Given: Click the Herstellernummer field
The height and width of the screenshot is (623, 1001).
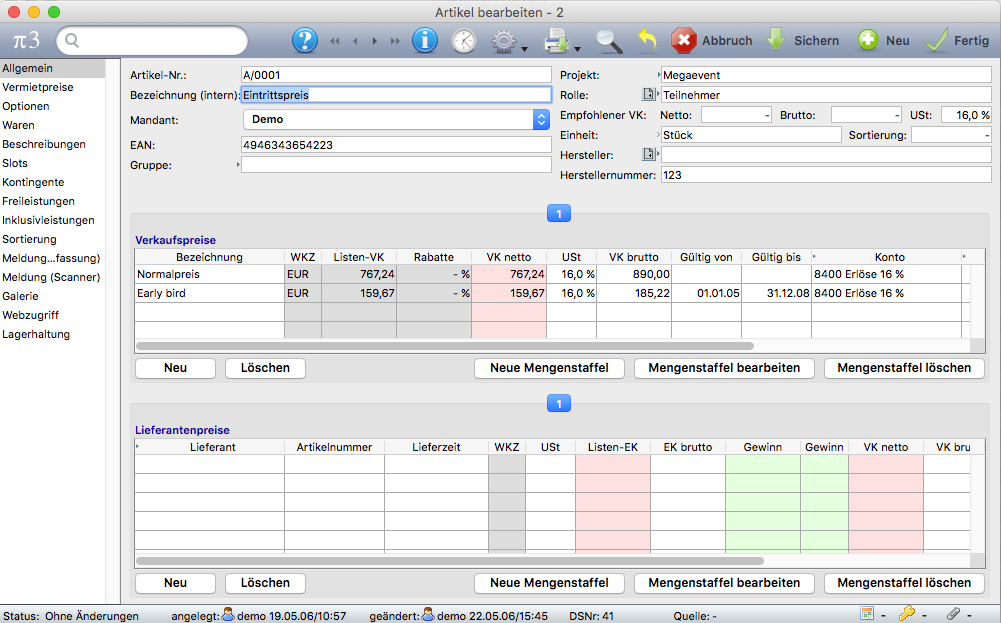Looking at the screenshot, I should [x=826, y=175].
